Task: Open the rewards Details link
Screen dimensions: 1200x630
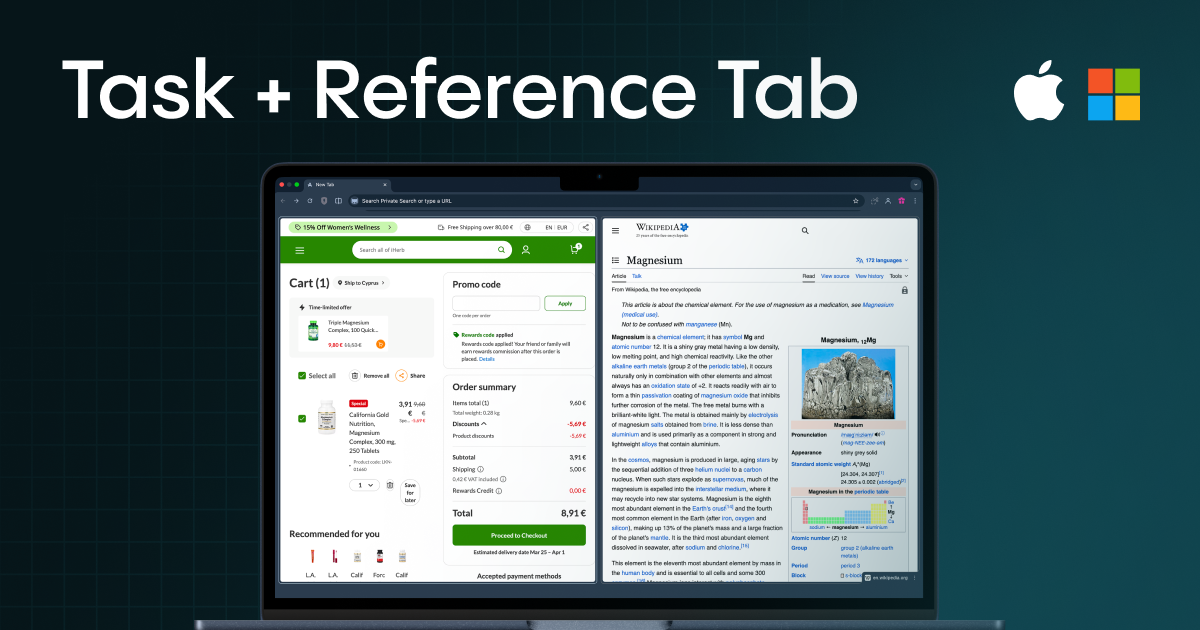Action: [486, 358]
